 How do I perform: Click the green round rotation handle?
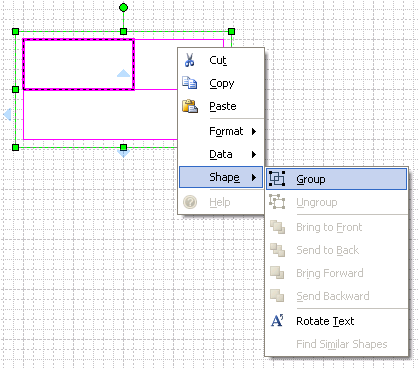pyautogui.click(x=123, y=7)
